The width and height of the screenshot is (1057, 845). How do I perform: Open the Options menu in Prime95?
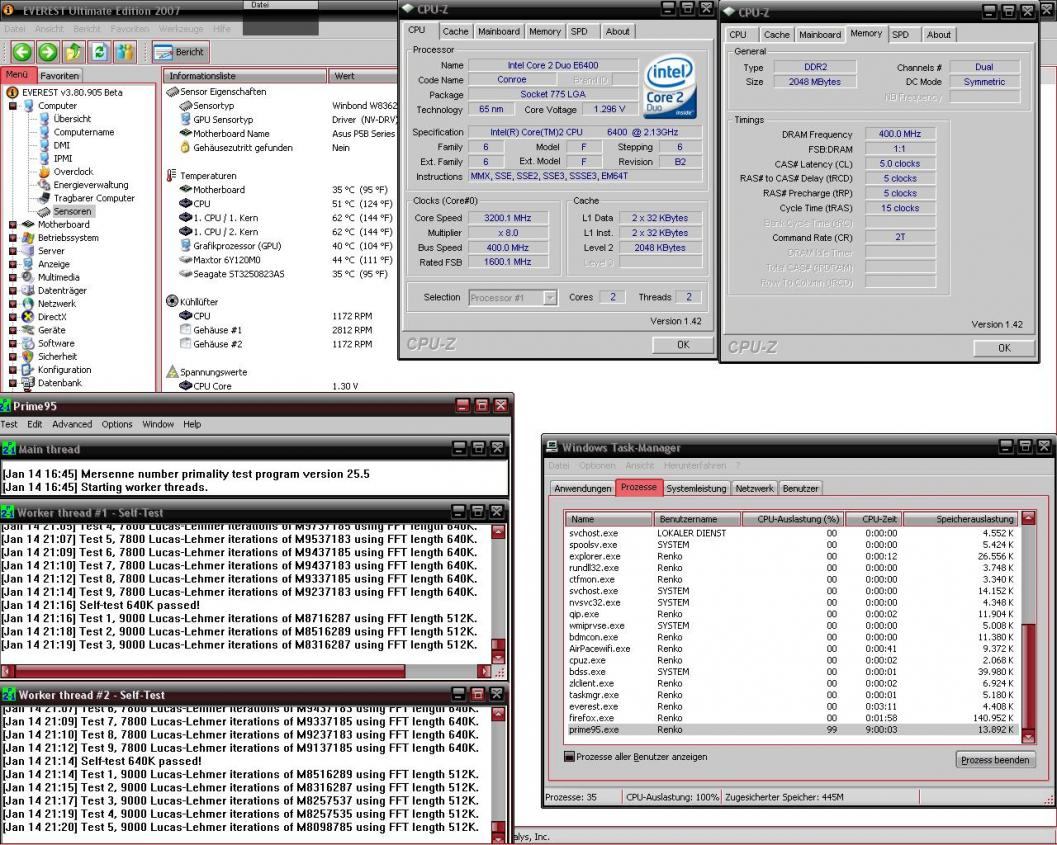tap(117, 425)
